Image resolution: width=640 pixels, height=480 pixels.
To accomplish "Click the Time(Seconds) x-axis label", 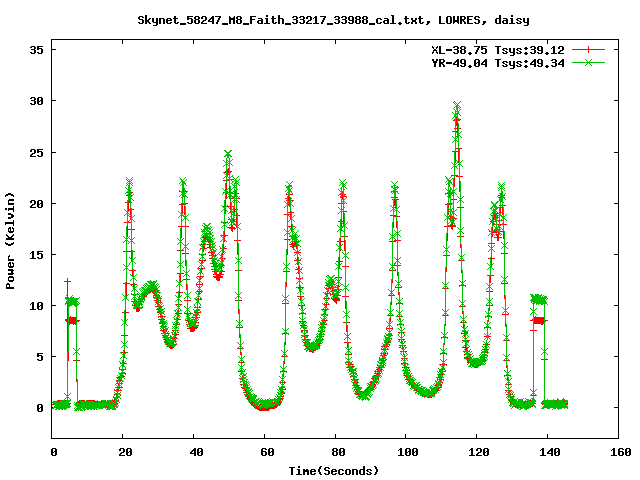I will pos(334,471).
